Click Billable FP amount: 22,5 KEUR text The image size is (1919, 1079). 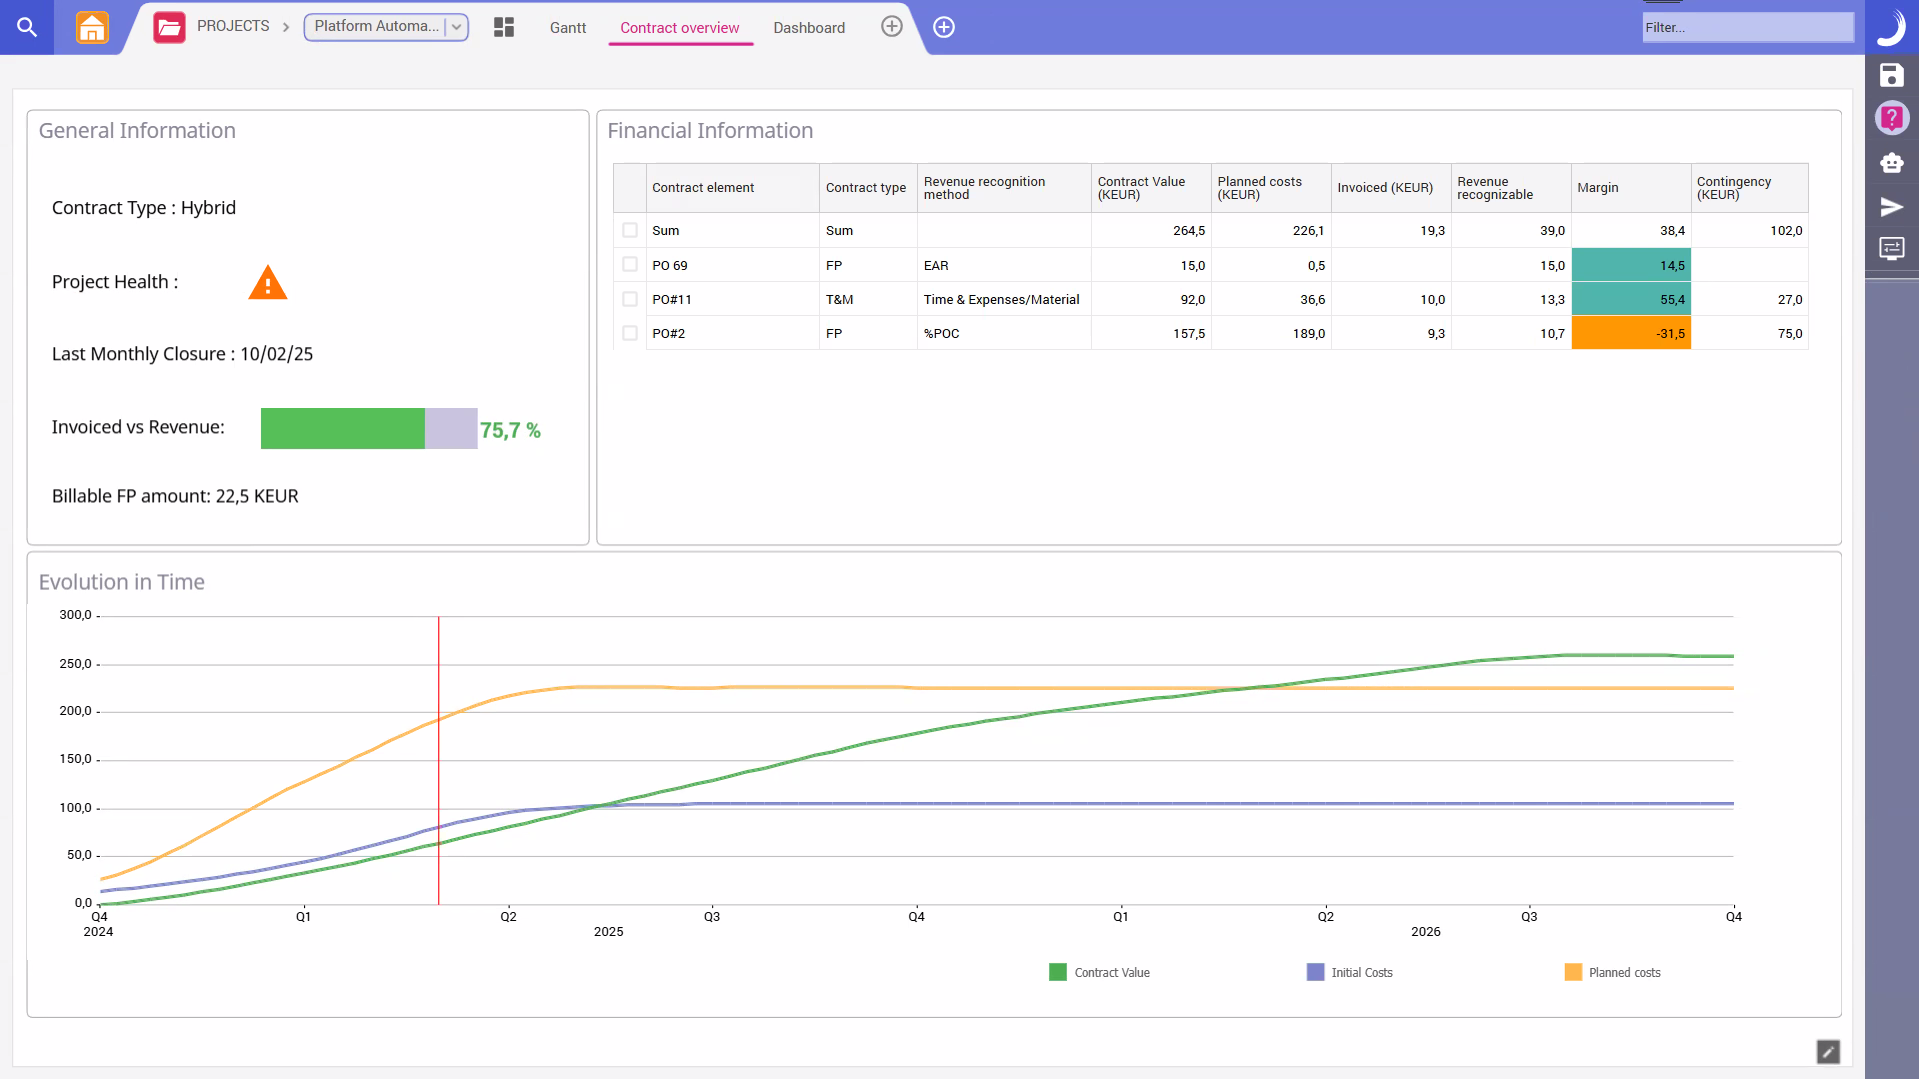[175, 496]
